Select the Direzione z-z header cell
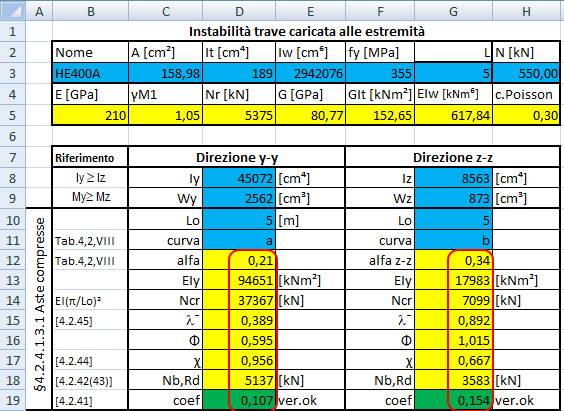564x411 pixels. click(452, 157)
